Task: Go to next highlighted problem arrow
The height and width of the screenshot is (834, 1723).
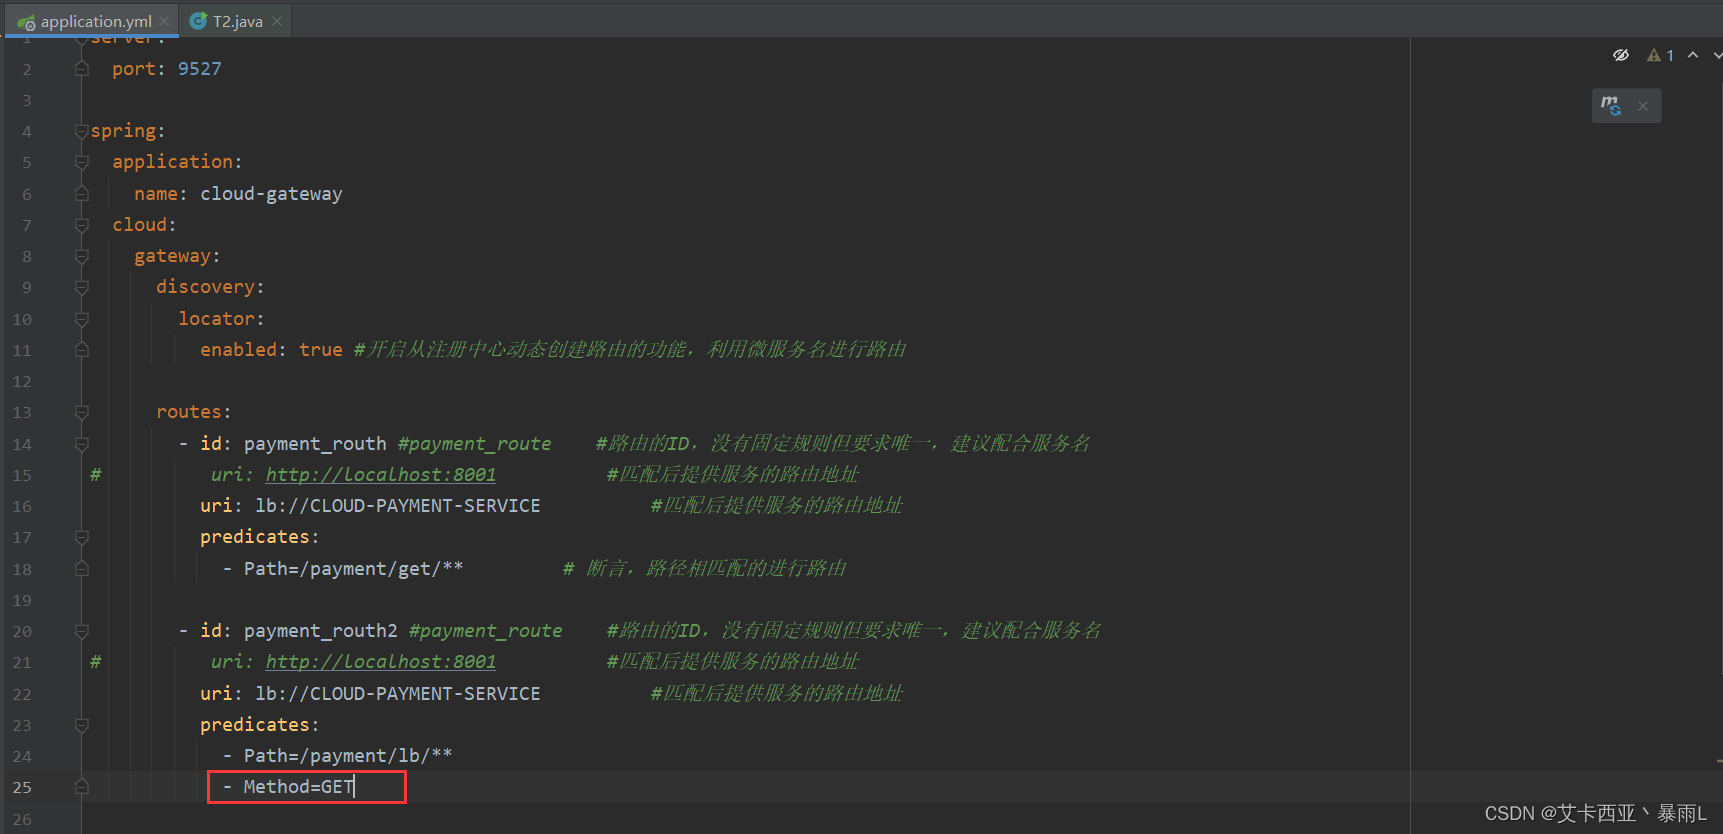Action: pos(1717,55)
